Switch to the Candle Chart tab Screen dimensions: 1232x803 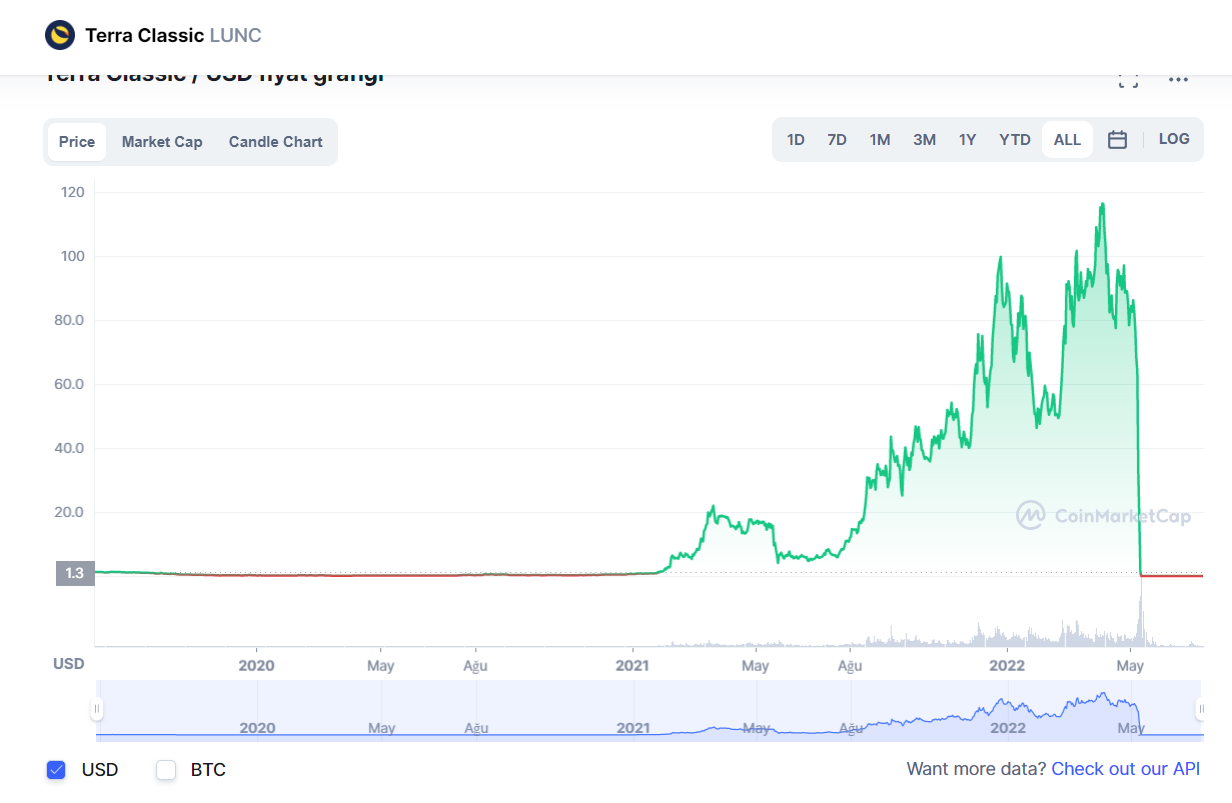click(x=275, y=142)
